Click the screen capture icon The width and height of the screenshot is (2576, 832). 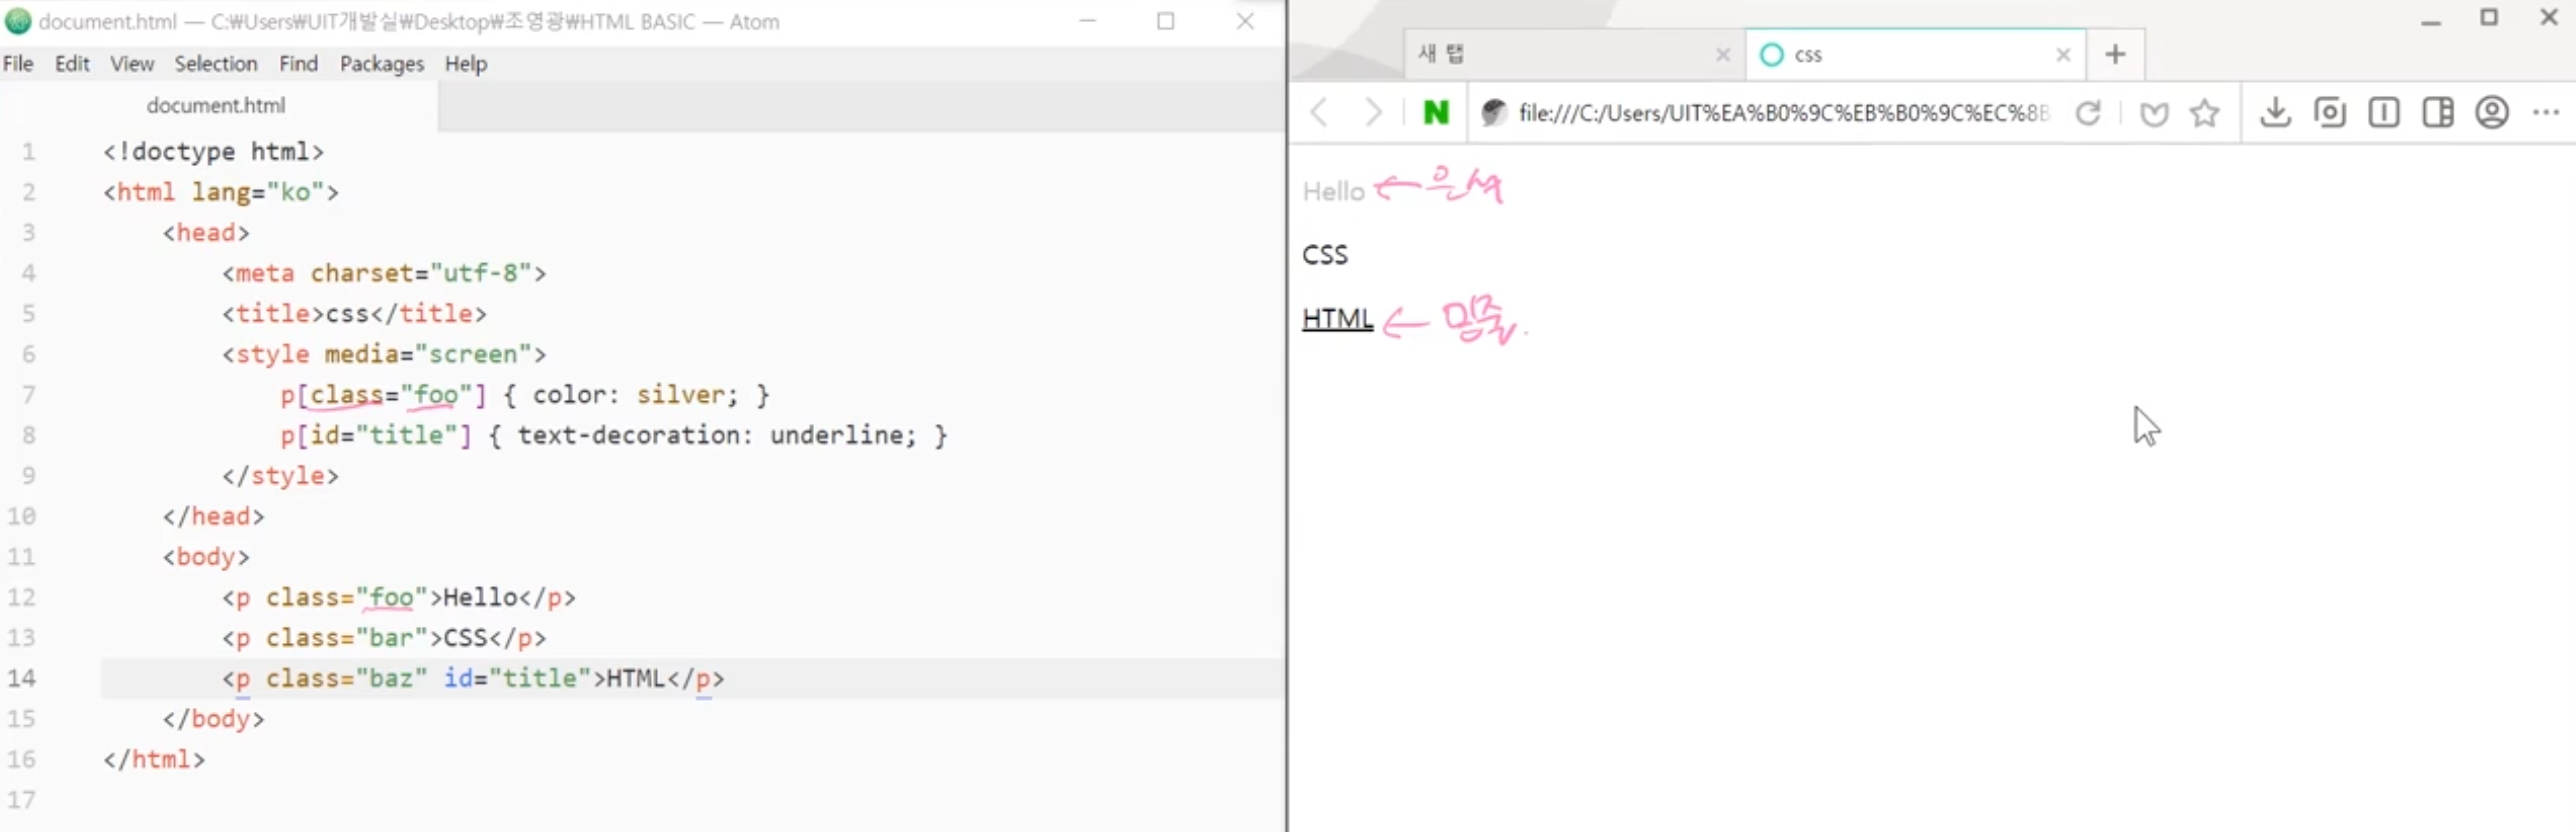pyautogui.click(x=2329, y=112)
